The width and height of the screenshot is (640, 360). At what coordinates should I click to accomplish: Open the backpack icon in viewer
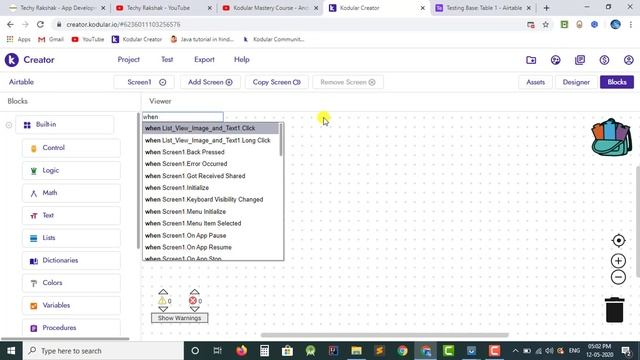click(x=611, y=137)
